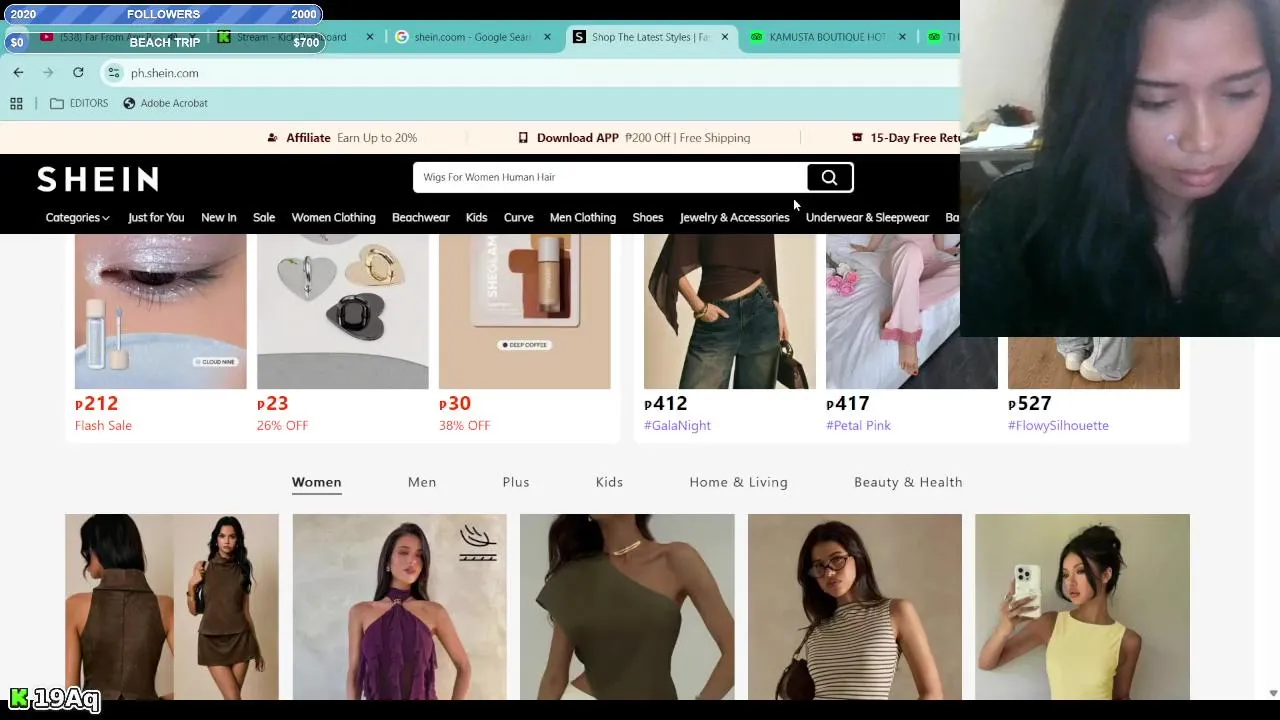
Task: Click the Download APP phone icon
Action: click(x=523, y=138)
